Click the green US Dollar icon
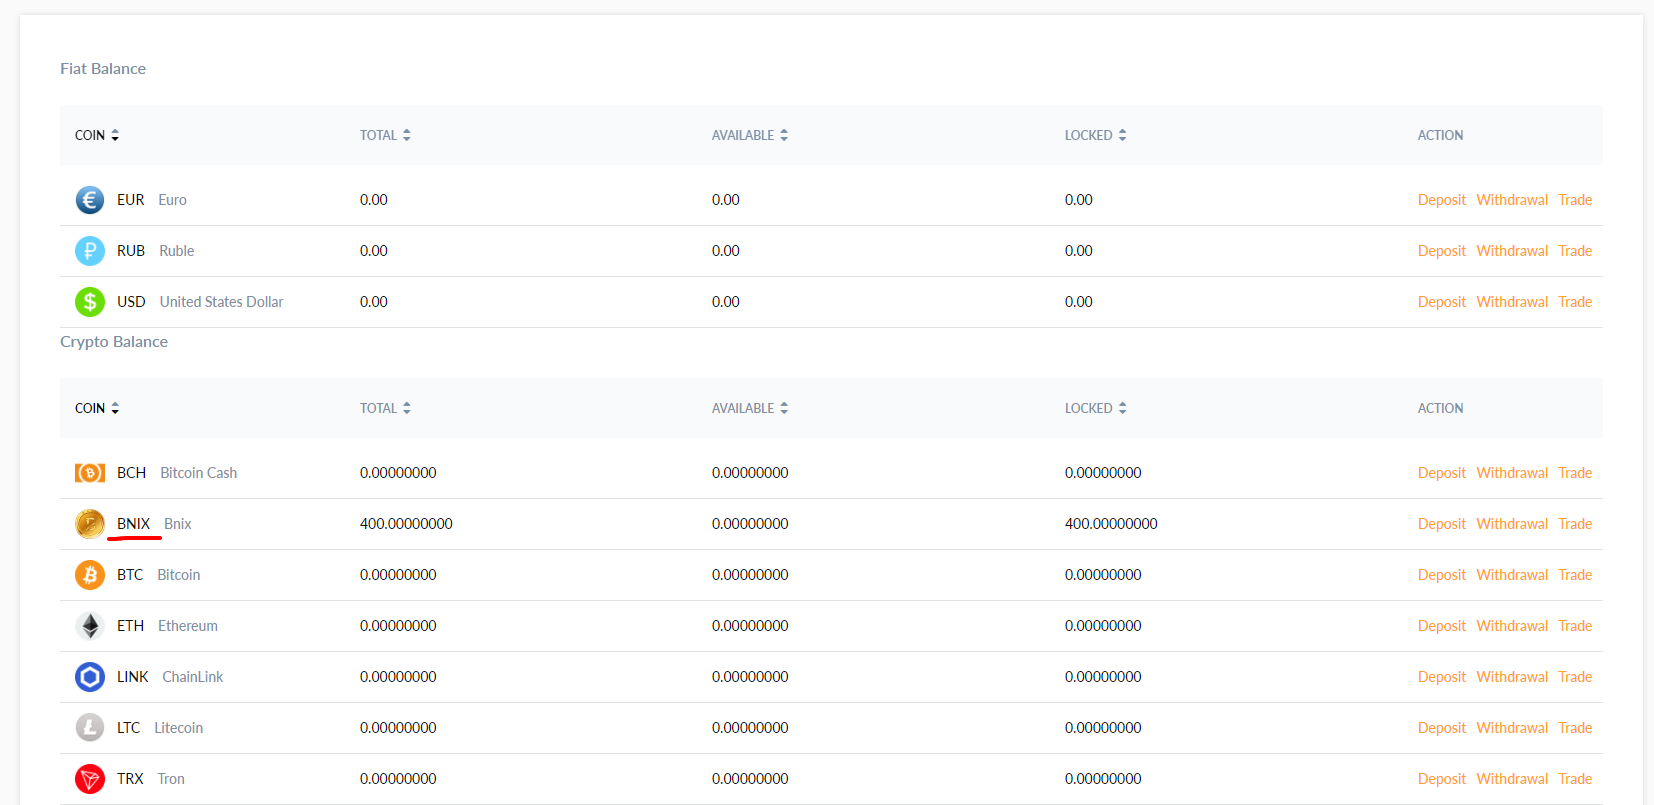1654x805 pixels. pos(90,302)
